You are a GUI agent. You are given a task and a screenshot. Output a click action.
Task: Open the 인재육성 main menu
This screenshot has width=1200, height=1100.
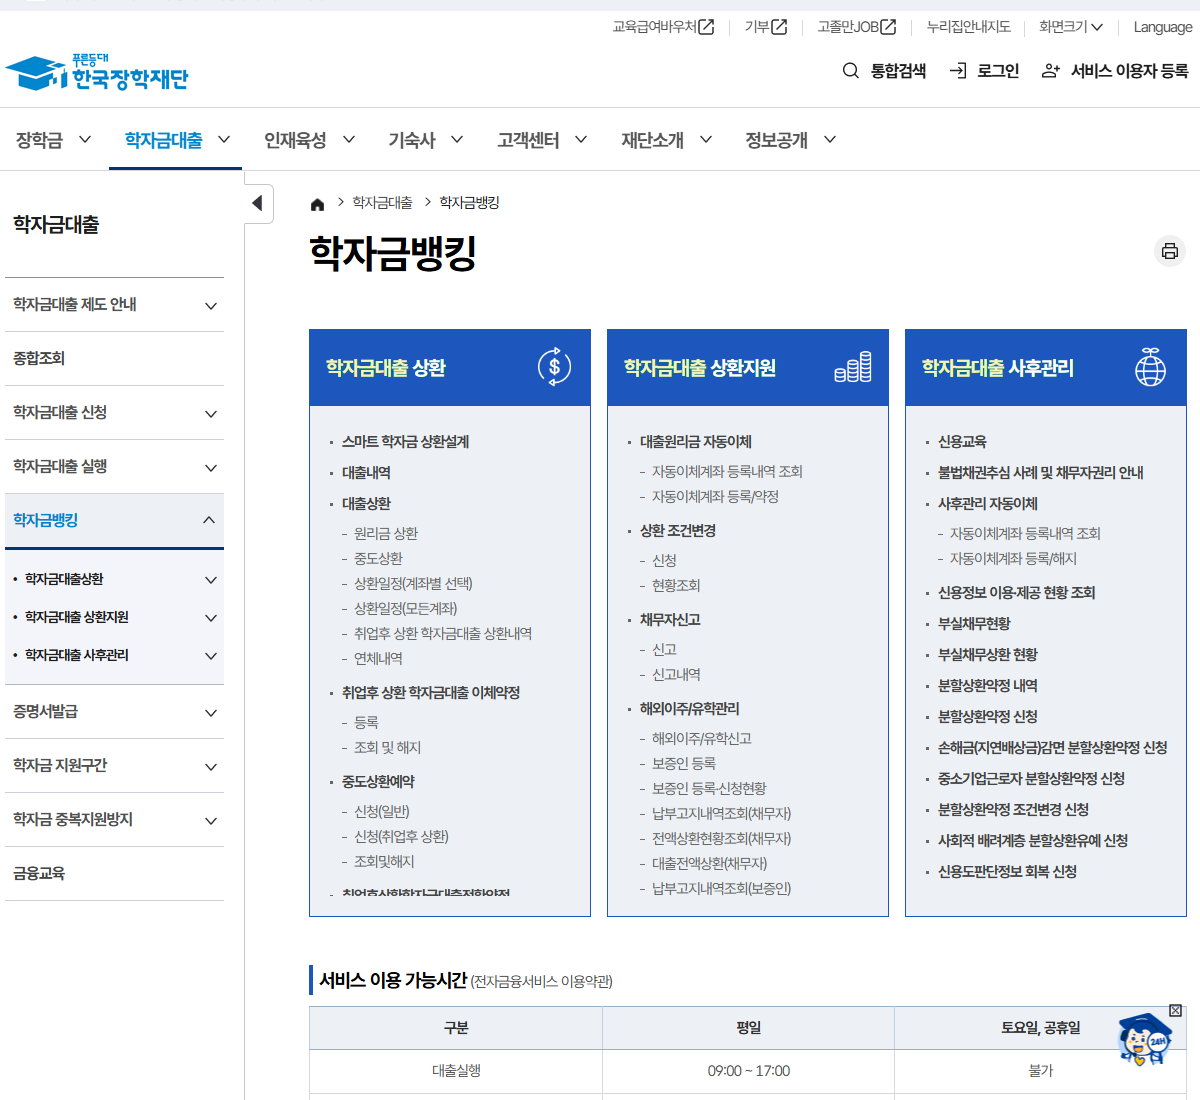point(309,140)
